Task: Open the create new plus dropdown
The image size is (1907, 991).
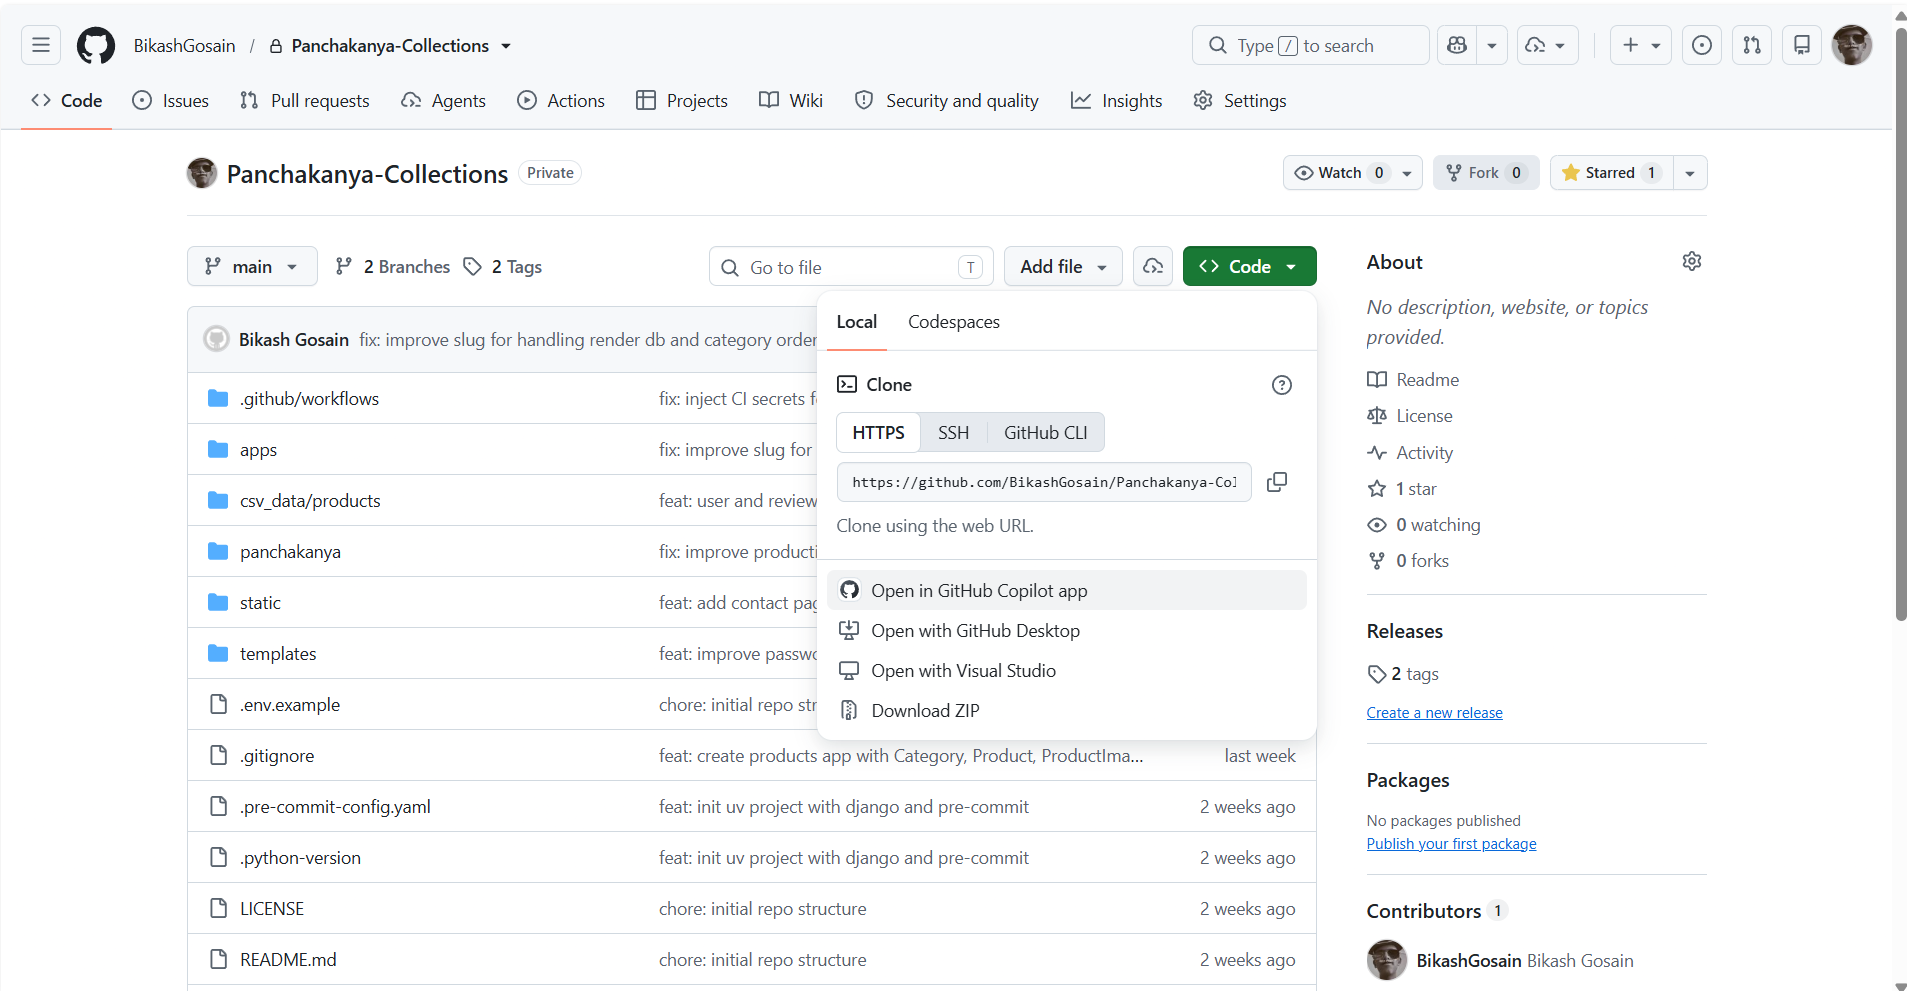Action: tap(1641, 45)
